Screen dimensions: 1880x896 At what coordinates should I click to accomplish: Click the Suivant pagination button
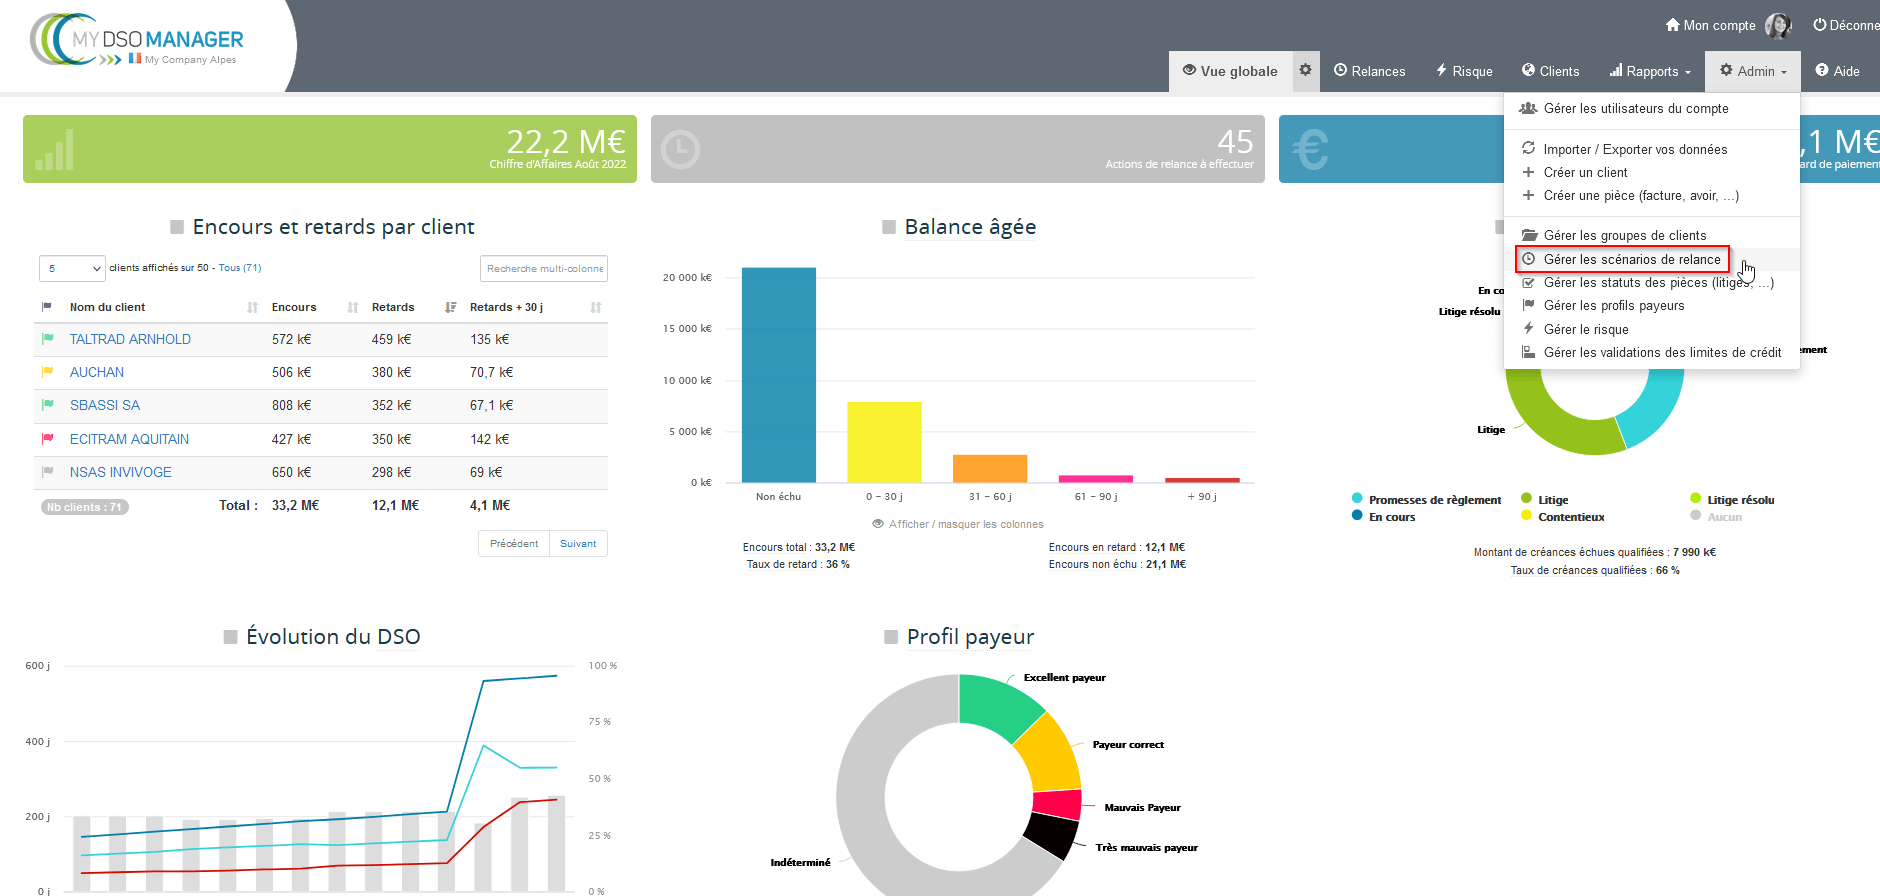(x=578, y=543)
